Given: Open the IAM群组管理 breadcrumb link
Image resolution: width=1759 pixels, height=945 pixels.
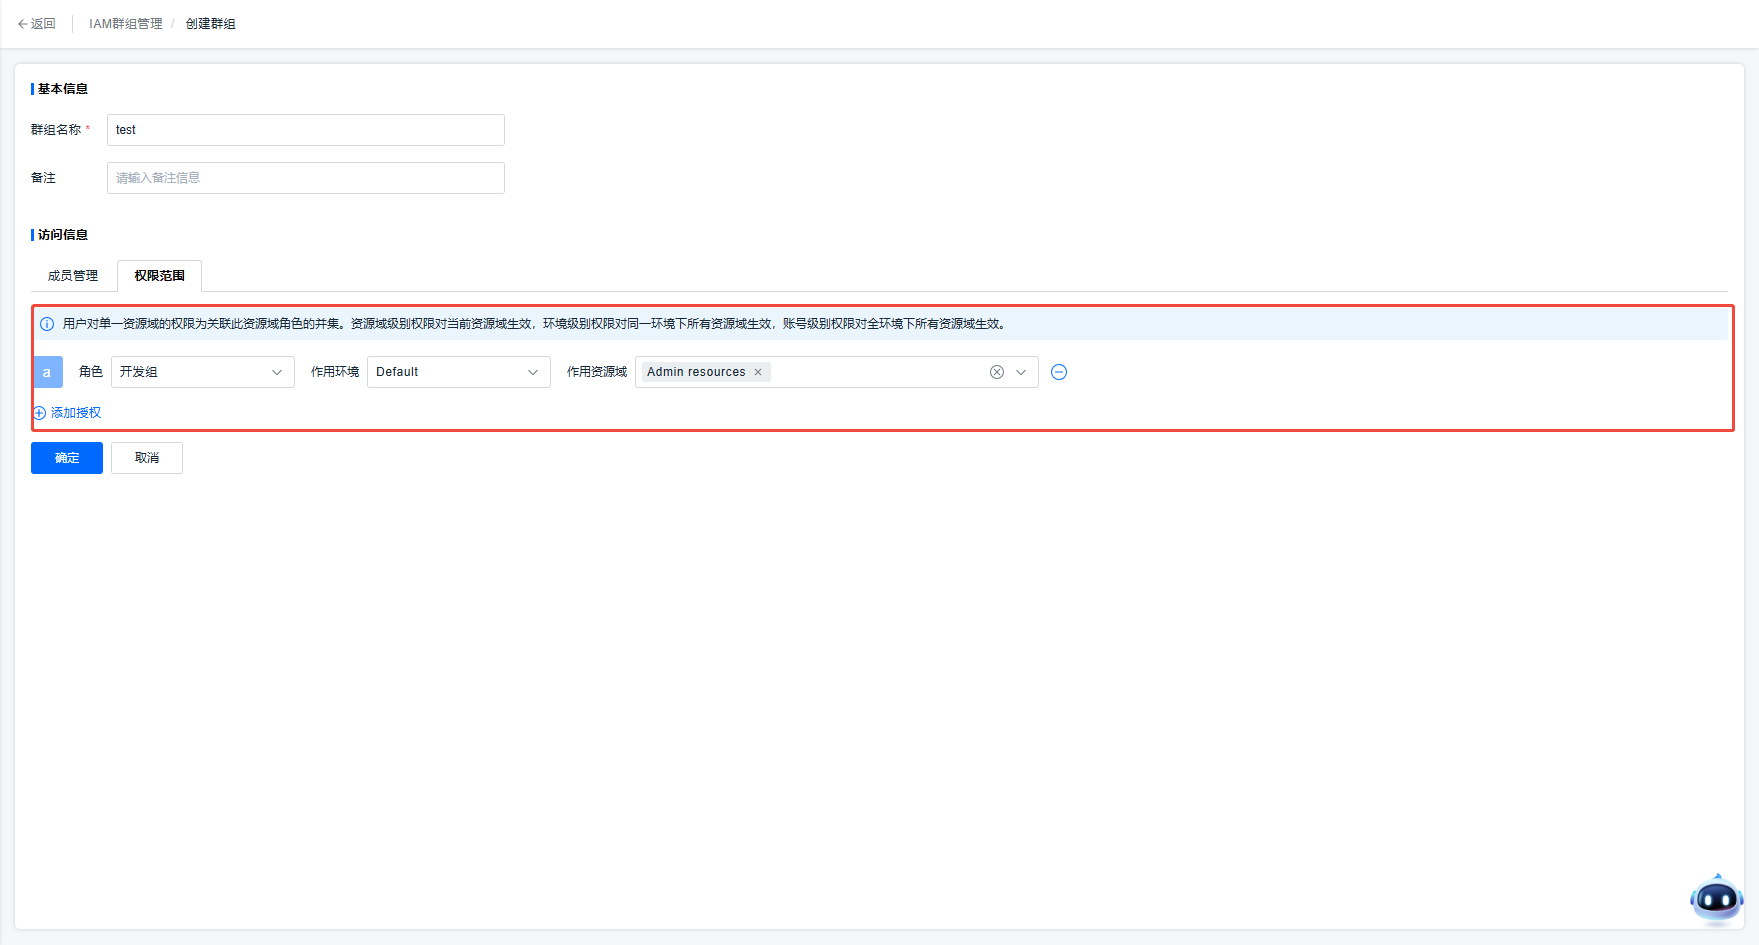Looking at the screenshot, I should (x=125, y=24).
